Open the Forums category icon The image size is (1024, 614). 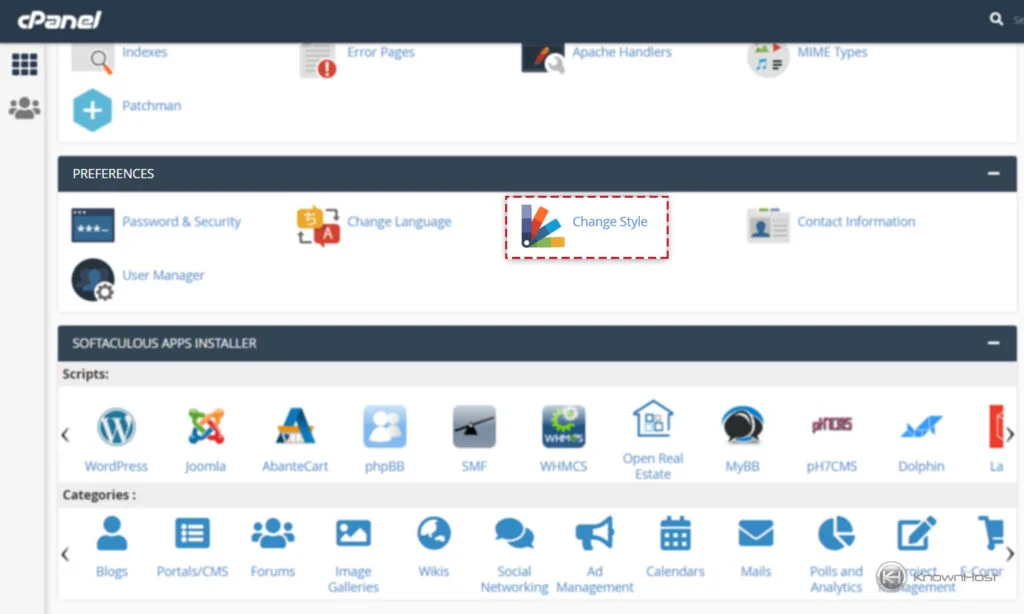(273, 534)
